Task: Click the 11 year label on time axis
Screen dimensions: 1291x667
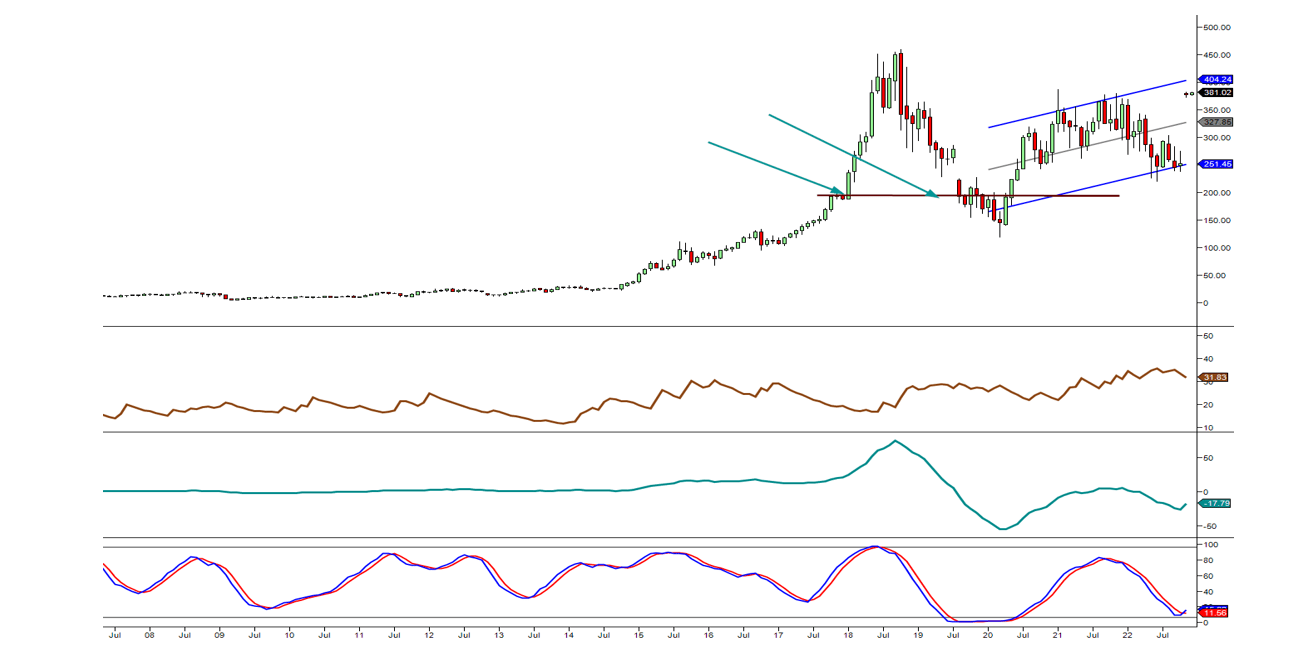Action: [359, 634]
